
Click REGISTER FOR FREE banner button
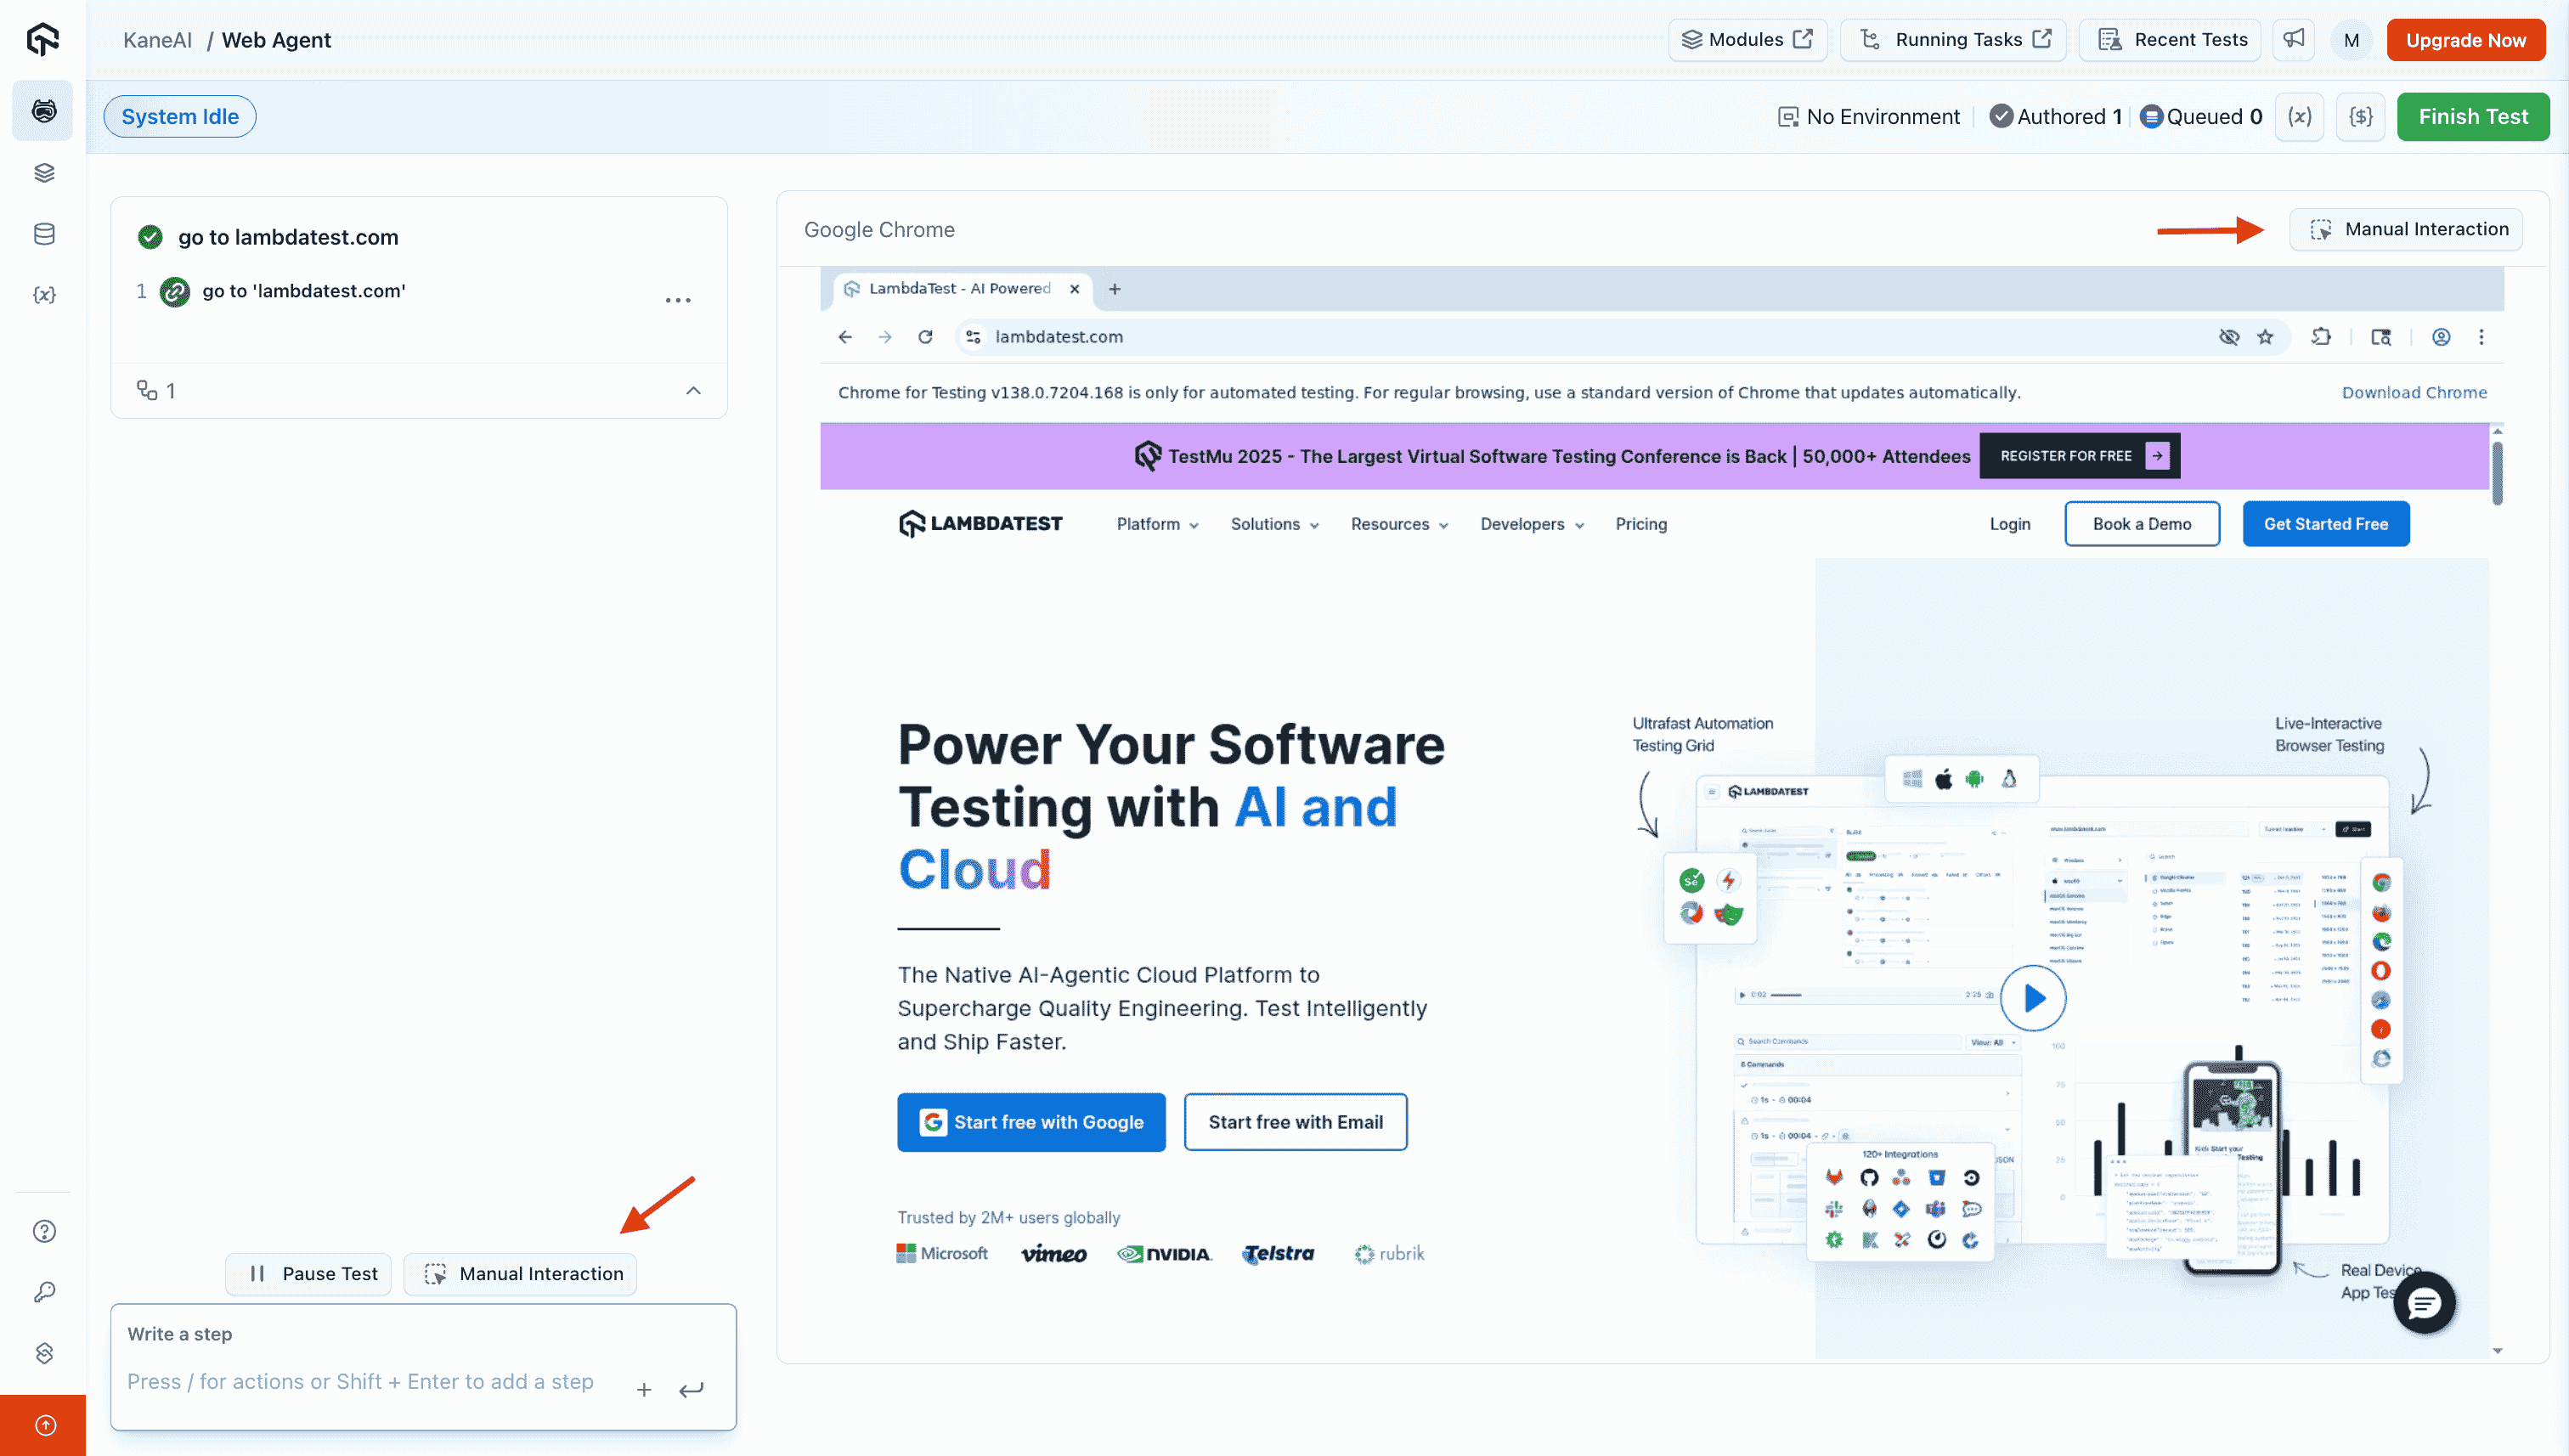2080,456
